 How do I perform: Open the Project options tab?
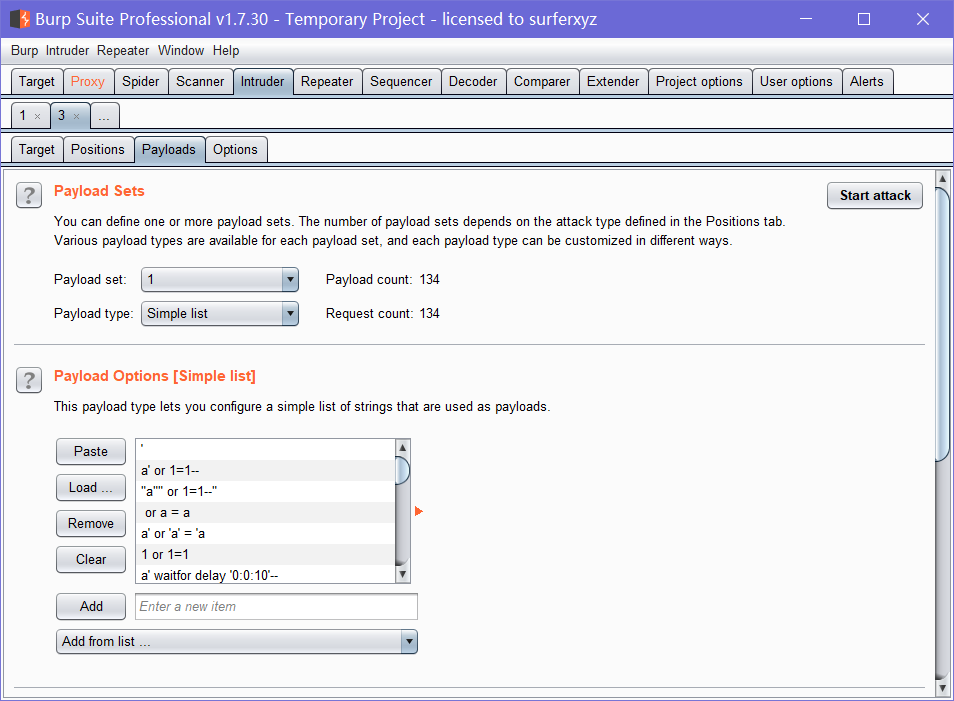pyautogui.click(x=699, y=82)
